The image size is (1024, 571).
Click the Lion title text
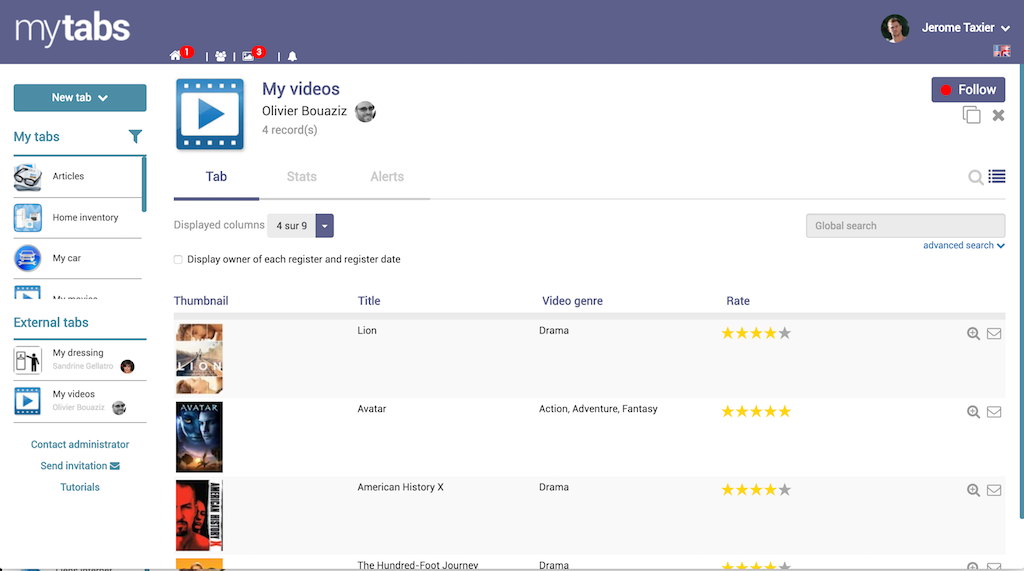tap(367, 331)
